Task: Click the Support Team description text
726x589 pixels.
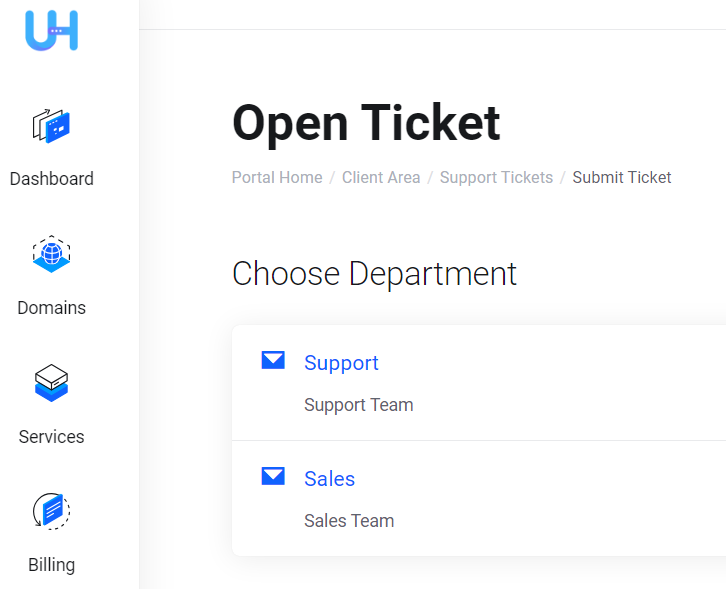Action: 358,405
